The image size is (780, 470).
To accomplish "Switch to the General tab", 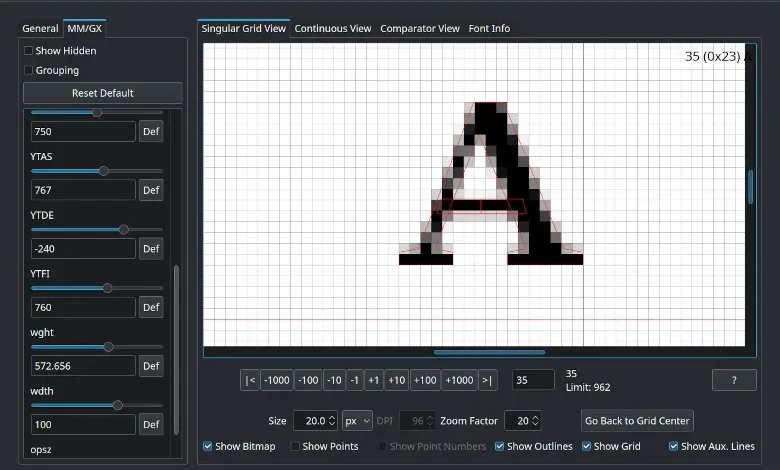I will pos(40,28).
